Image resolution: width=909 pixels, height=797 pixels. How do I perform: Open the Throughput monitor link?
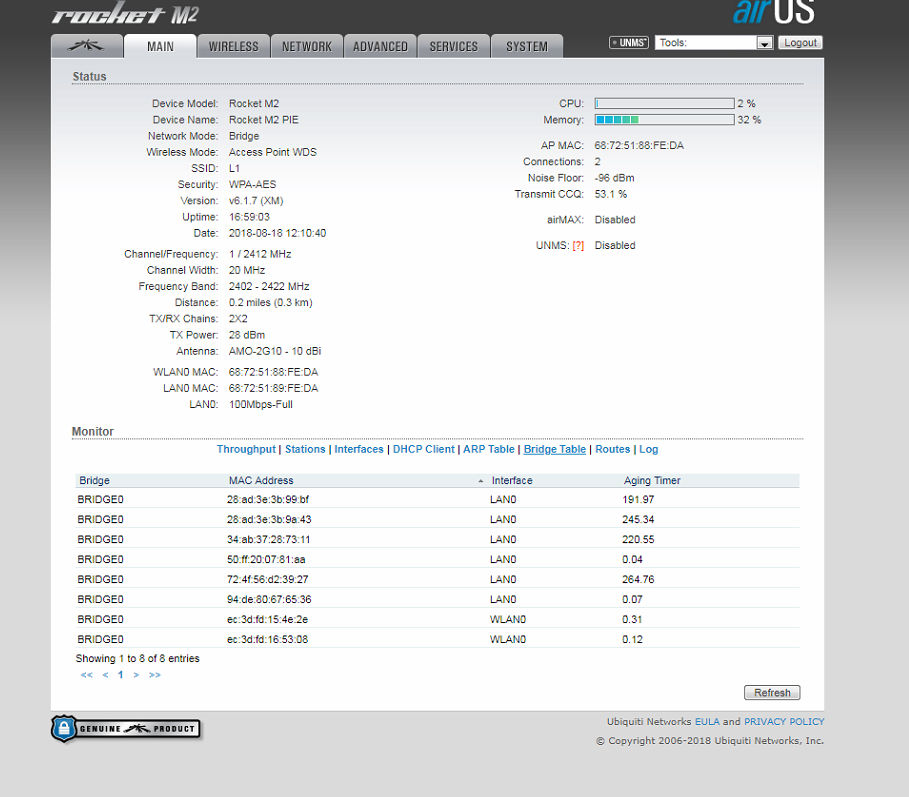pyautogui.click(x=246, y=449)
